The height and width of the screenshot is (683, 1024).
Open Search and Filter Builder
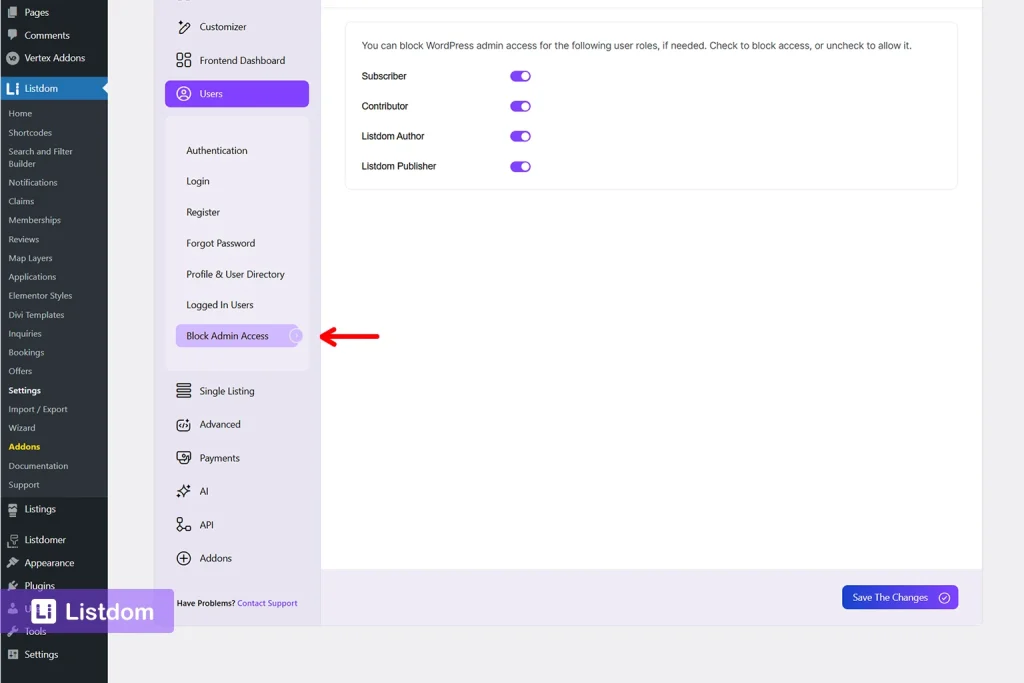pos(40,157)
